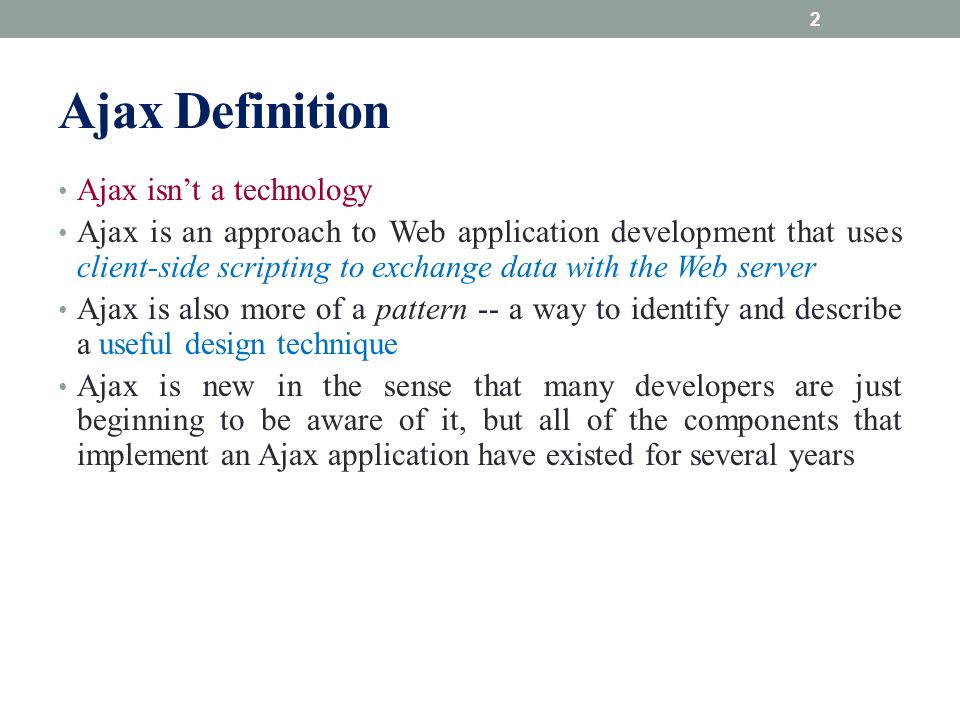Click the line 'implement an Ajax application have existed'
Screen dimensions: 960x720
click(466, 456)
